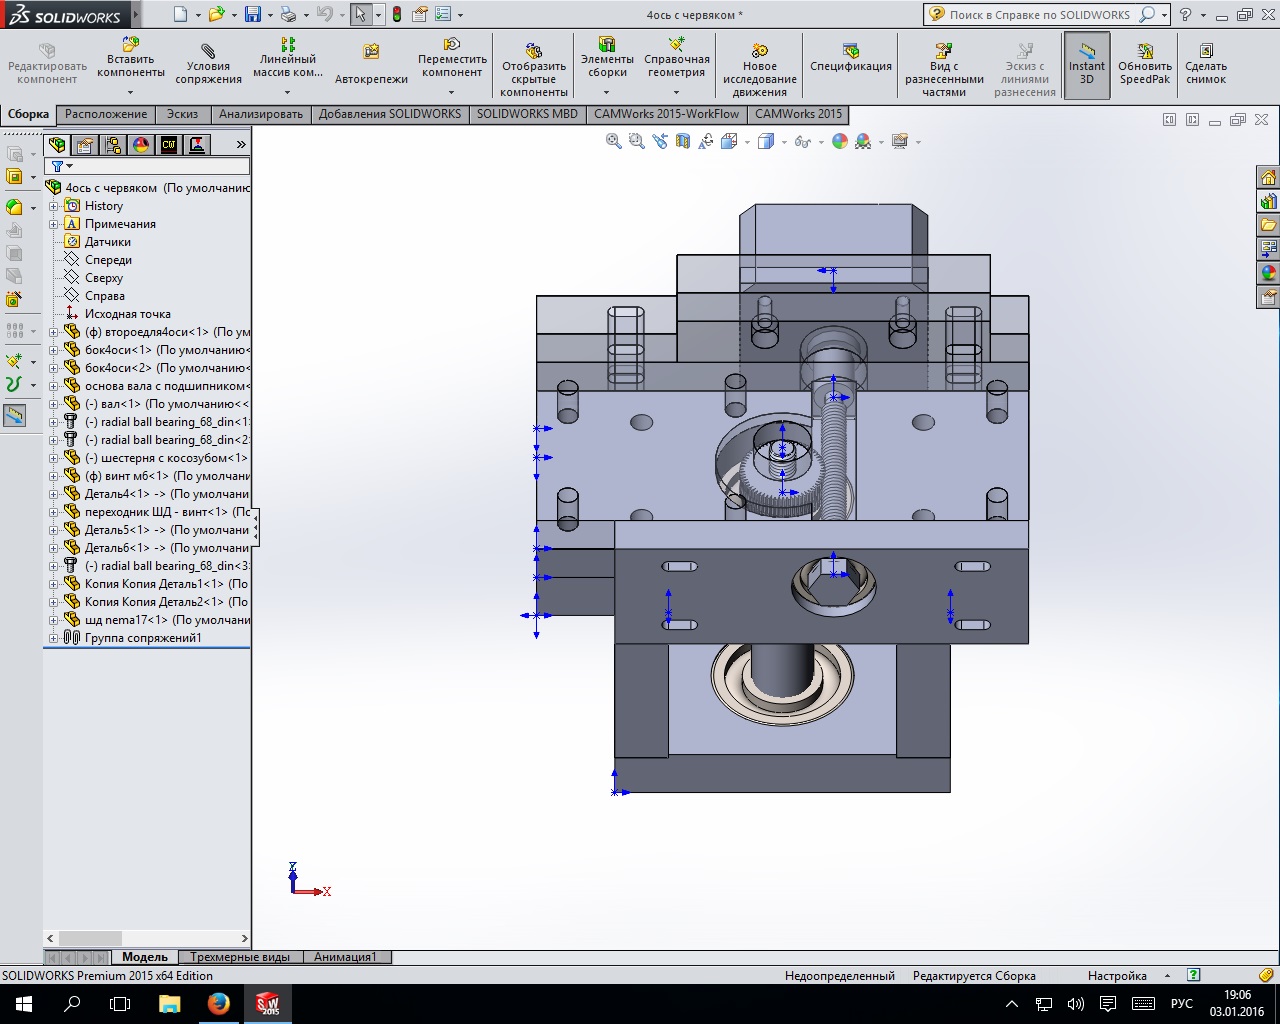Click Спецификация (Bill of Materials) icon
Screen dimensions: 1280x1024
pos(850,58)
